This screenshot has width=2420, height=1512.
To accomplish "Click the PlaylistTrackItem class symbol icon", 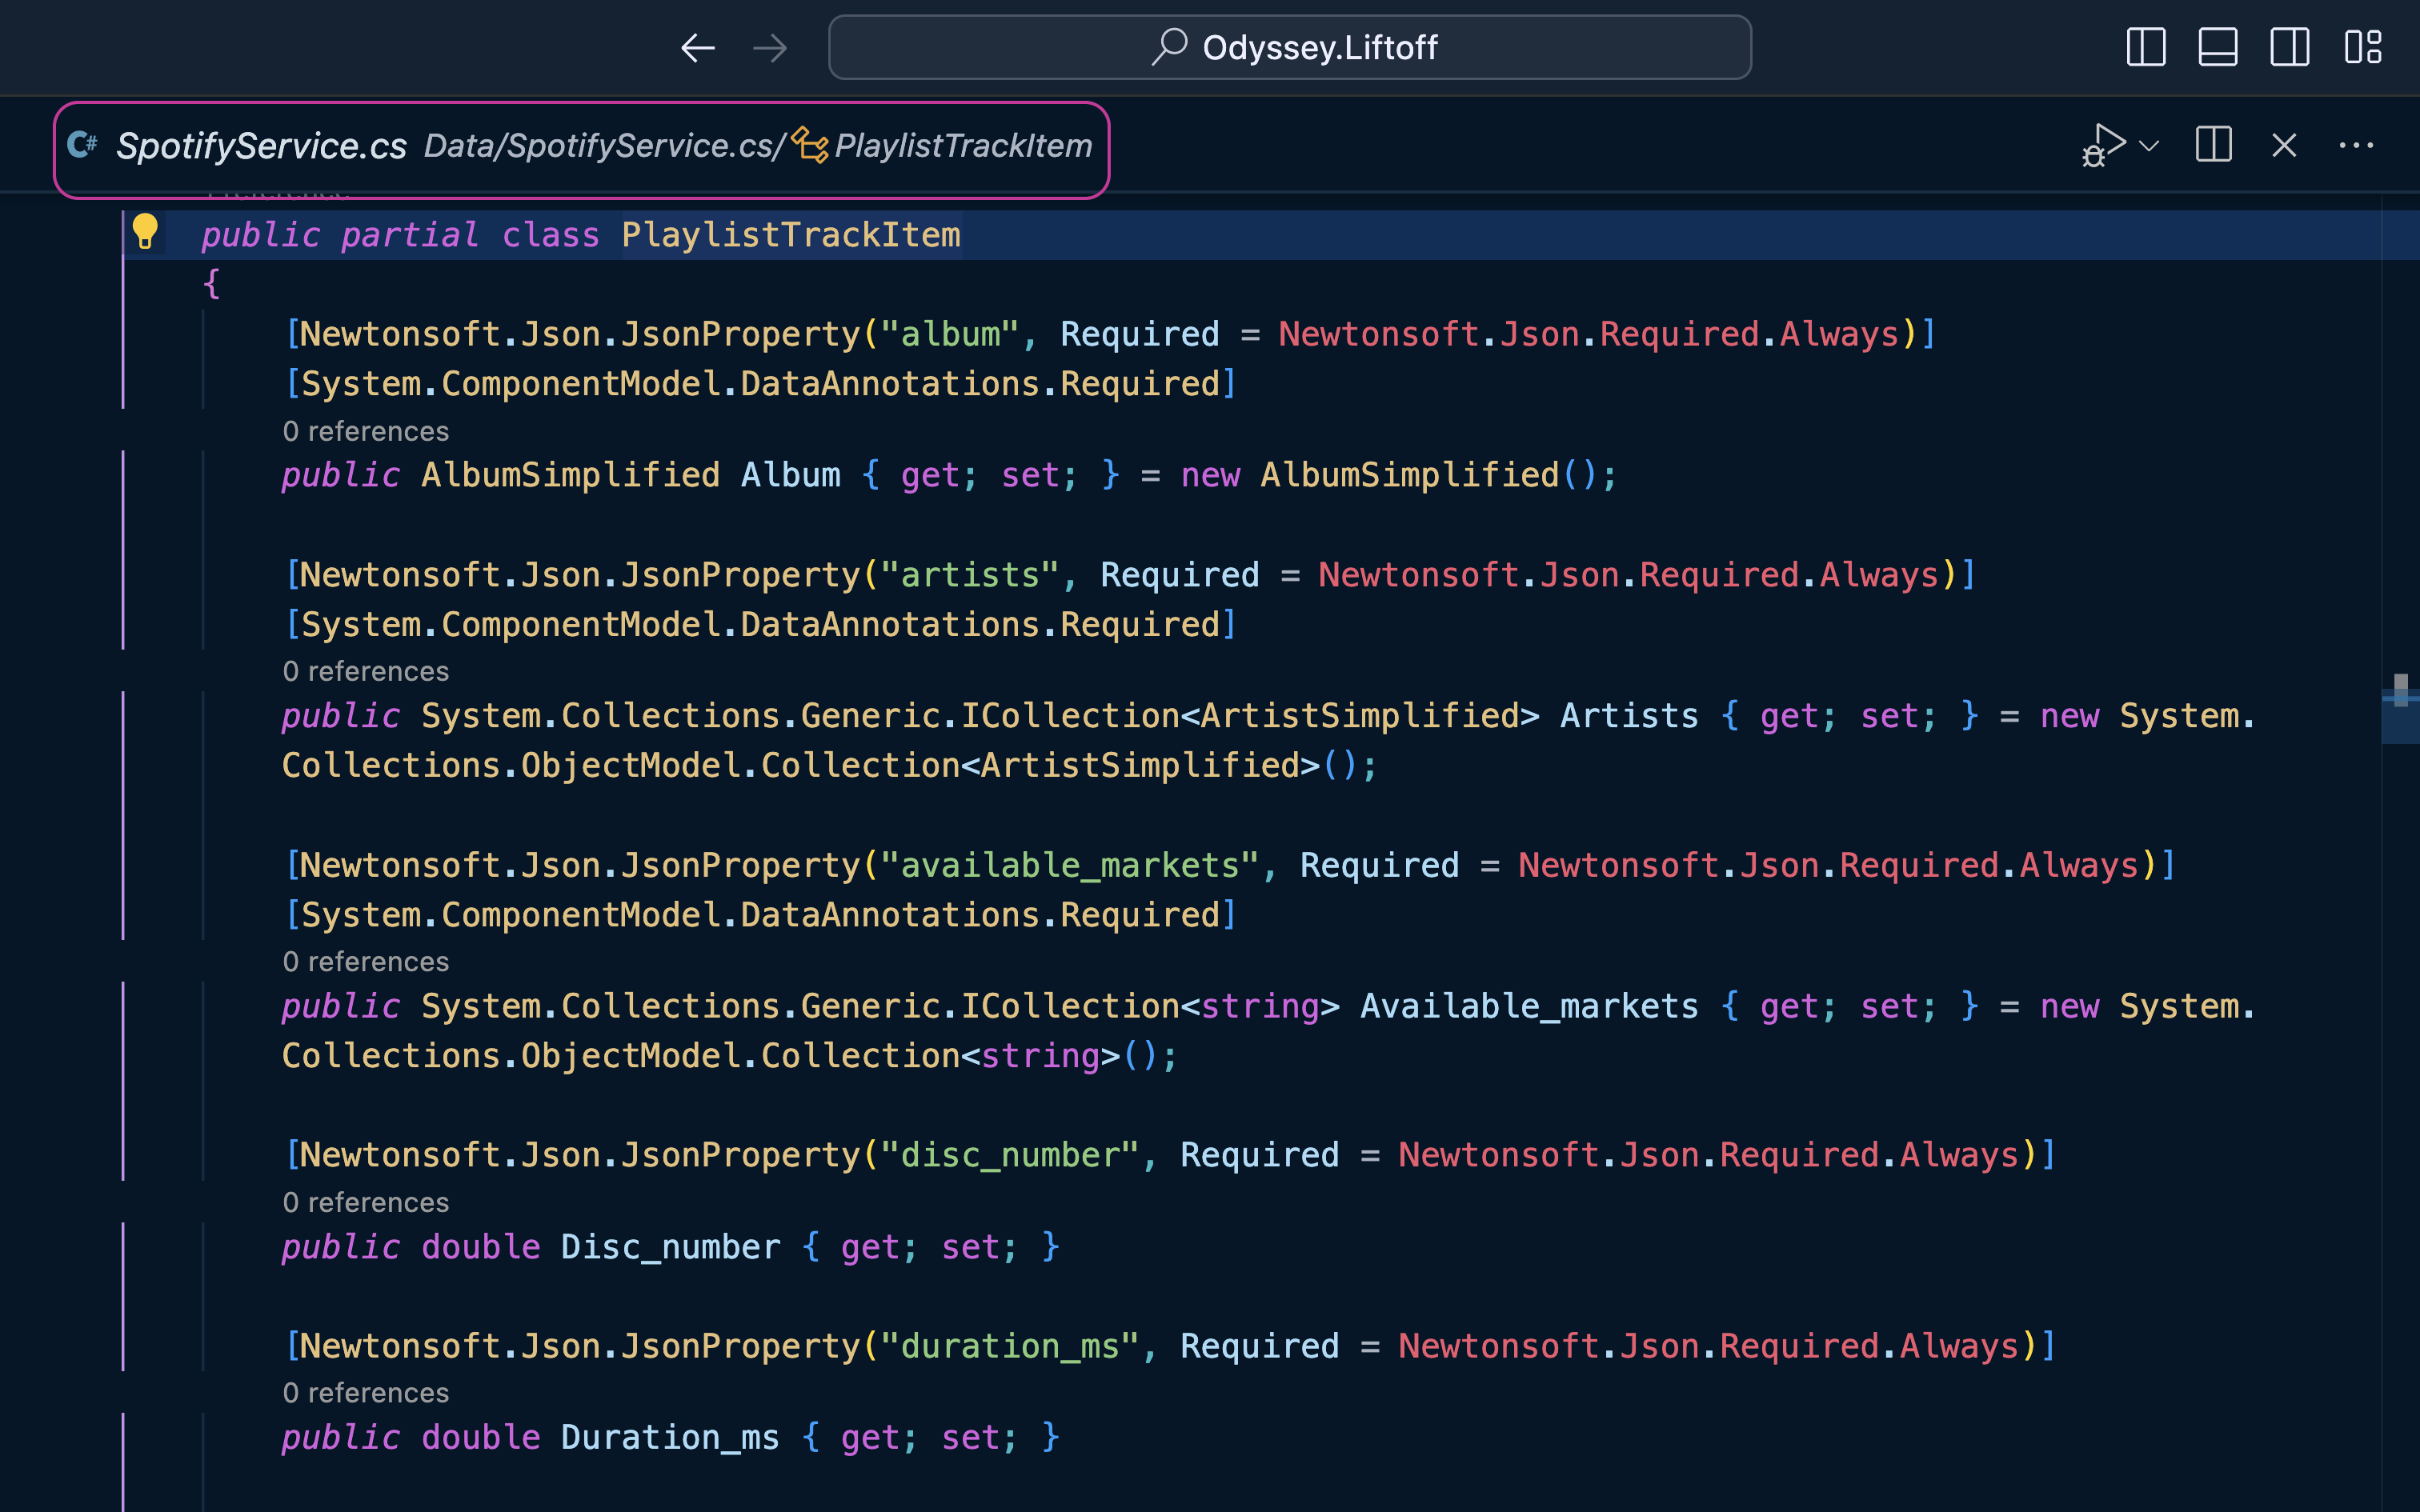I will click(x=810, y=146).
